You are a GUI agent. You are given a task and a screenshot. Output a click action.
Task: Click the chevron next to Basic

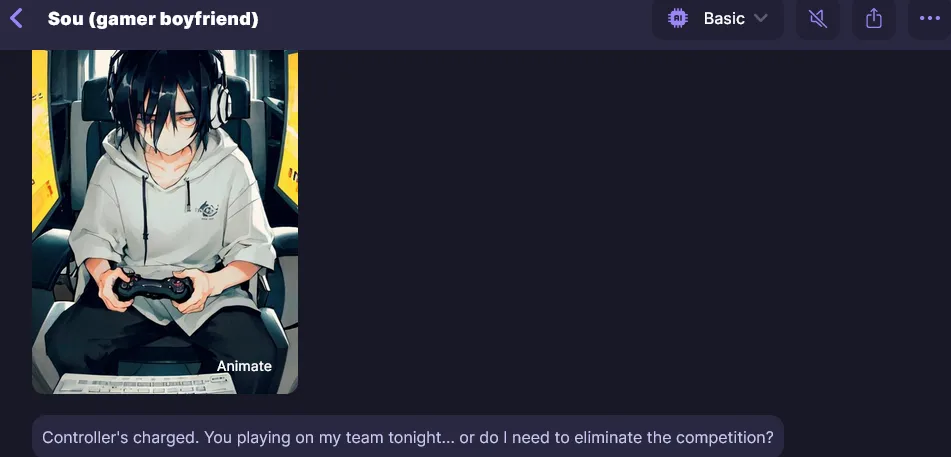761,19
